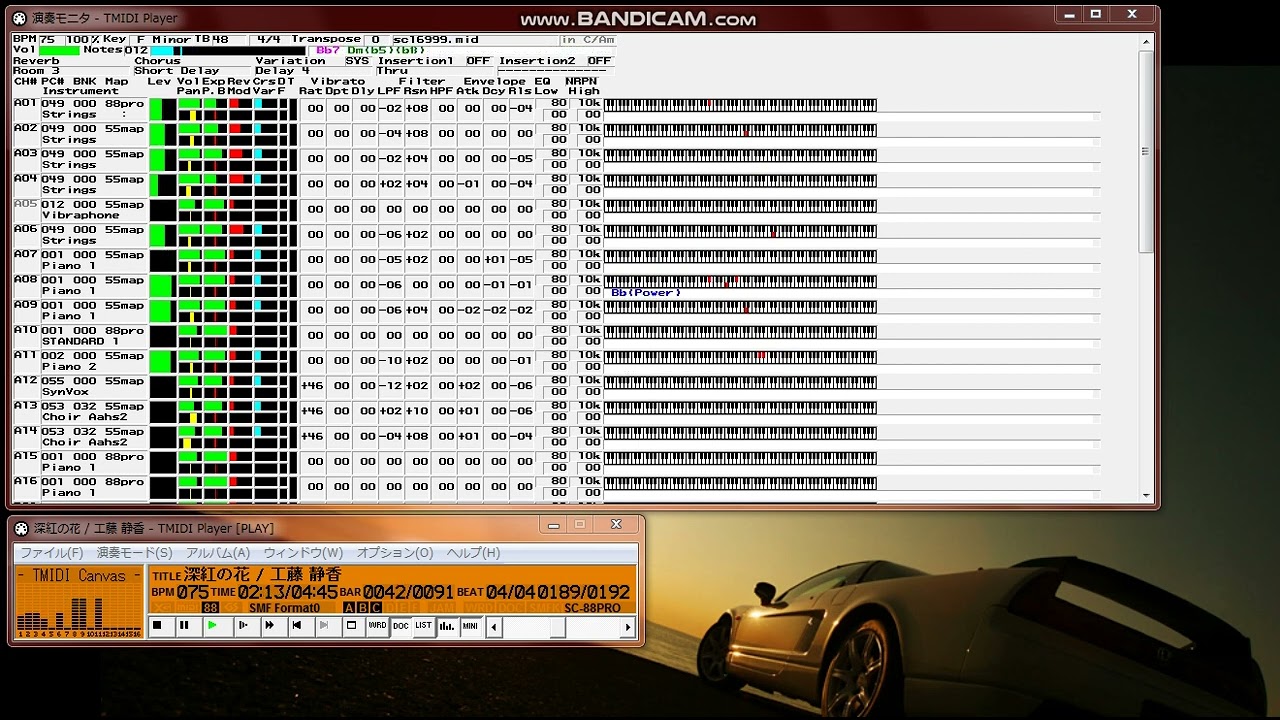The width and height of the screenshot is (1280, 720).
Task: Open the ヘルプ(H) menu
Action: (473, 553)
